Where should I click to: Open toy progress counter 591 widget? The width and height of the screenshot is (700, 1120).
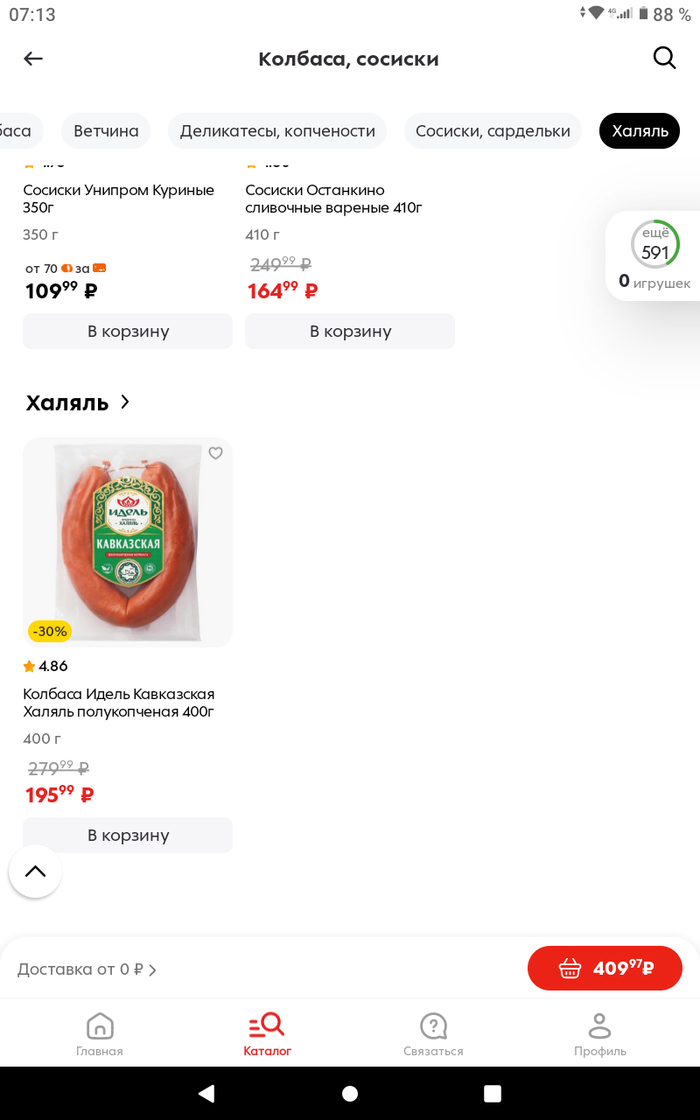654,255
